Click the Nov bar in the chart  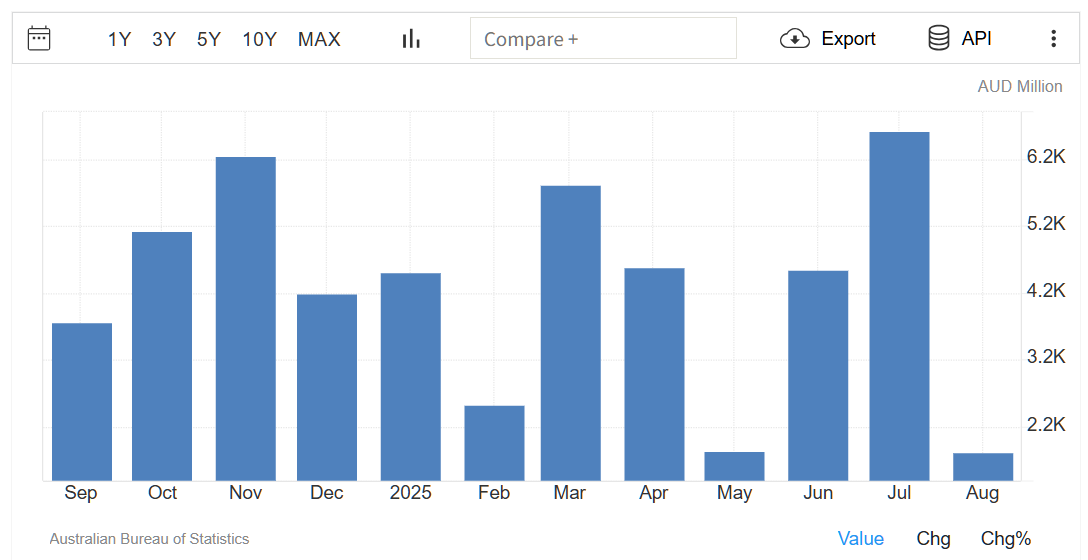tap(245, 318)
